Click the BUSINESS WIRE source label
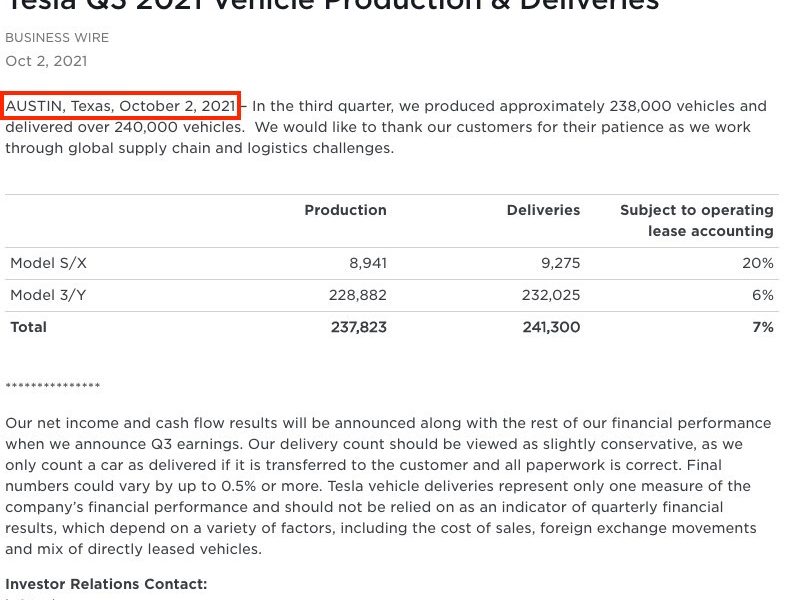The height and width of the screenshot is (600, 795). 57,38
